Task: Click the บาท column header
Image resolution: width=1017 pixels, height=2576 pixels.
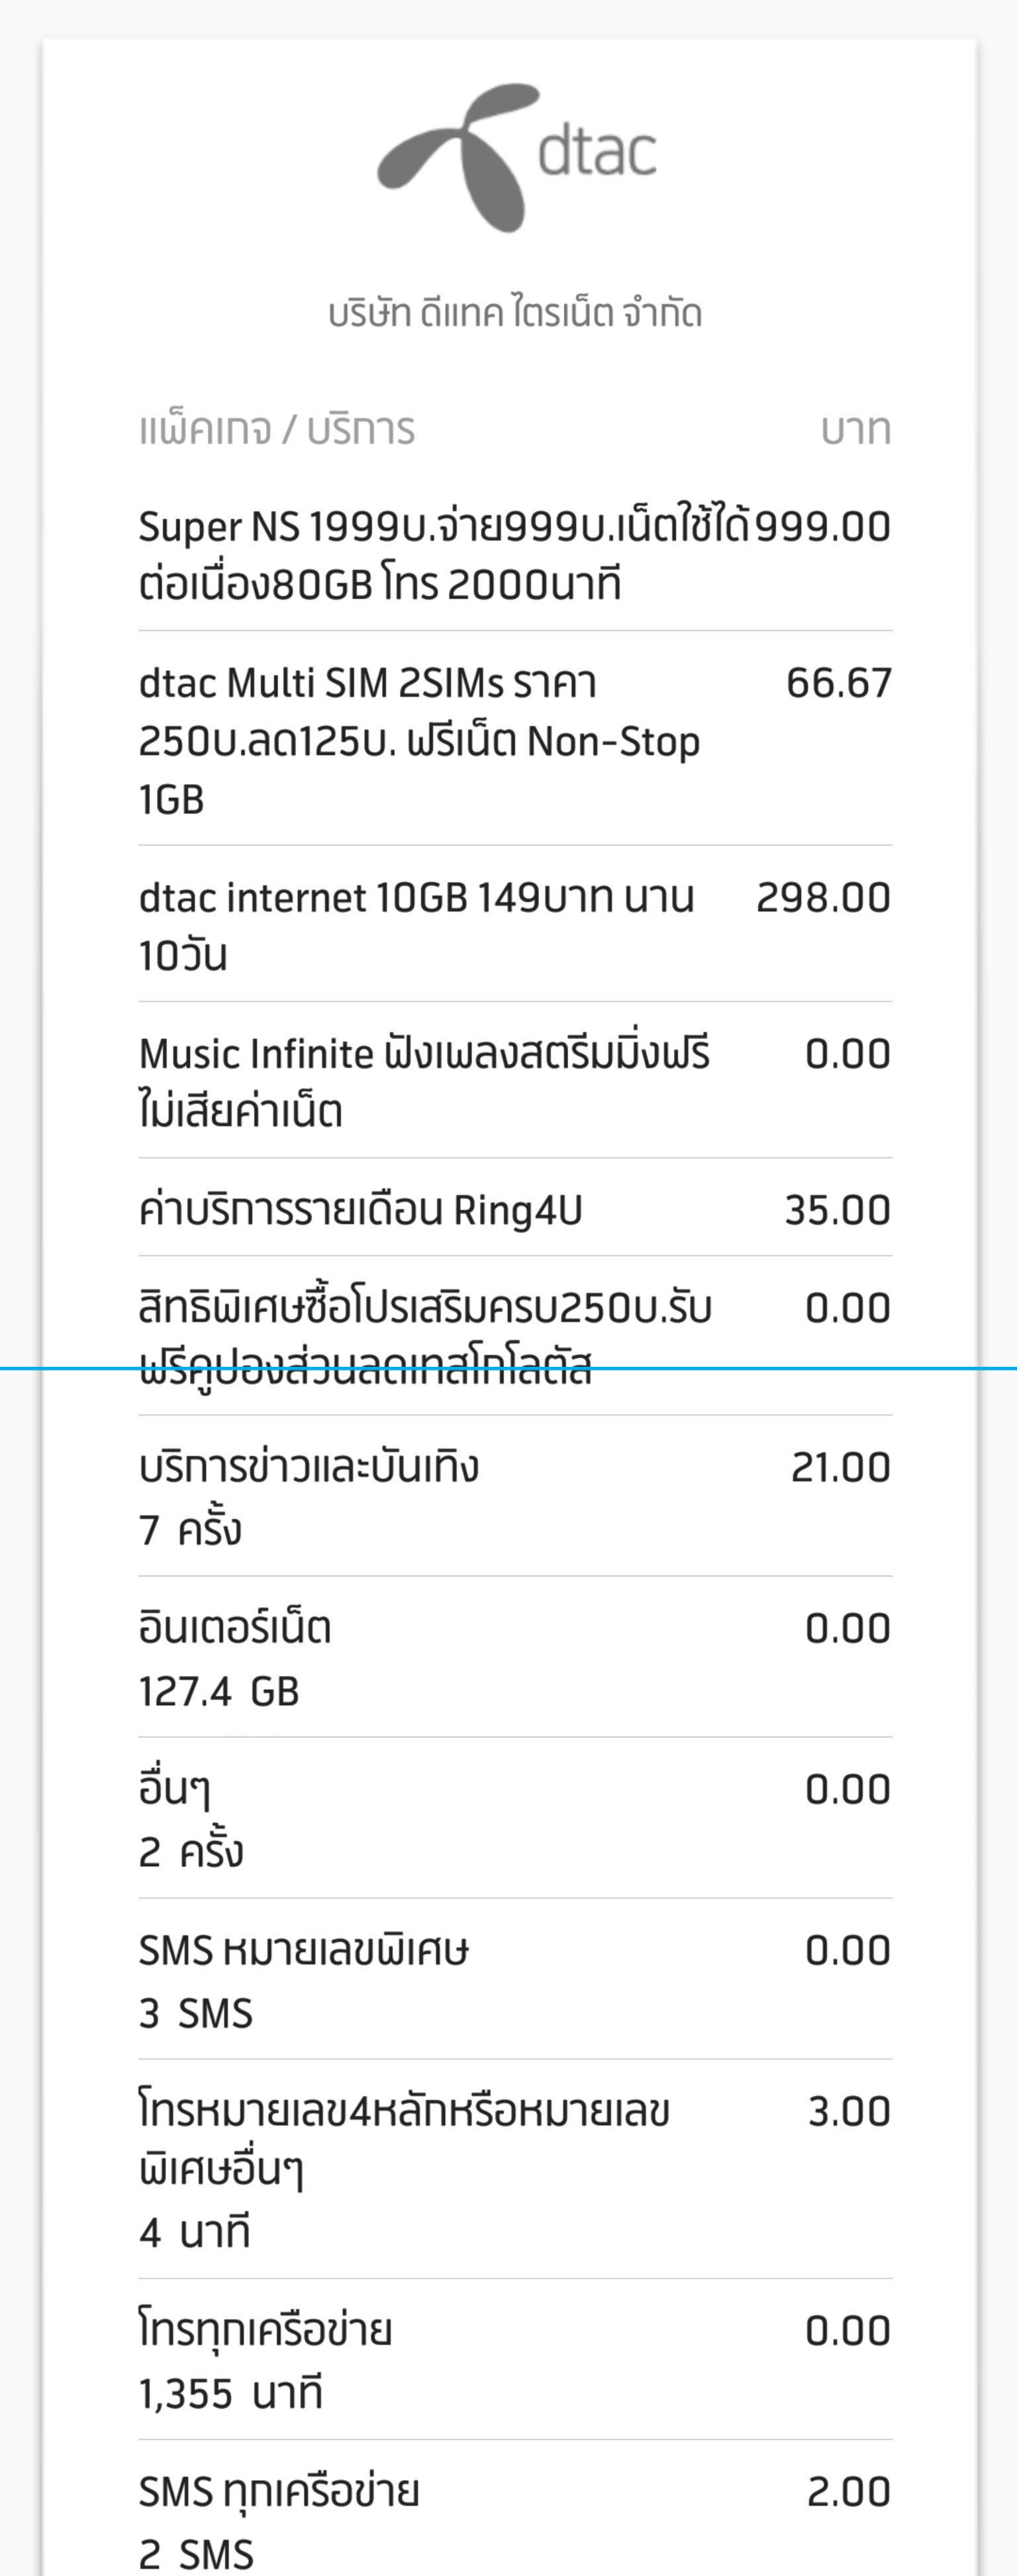Action: tap(855, 430)
